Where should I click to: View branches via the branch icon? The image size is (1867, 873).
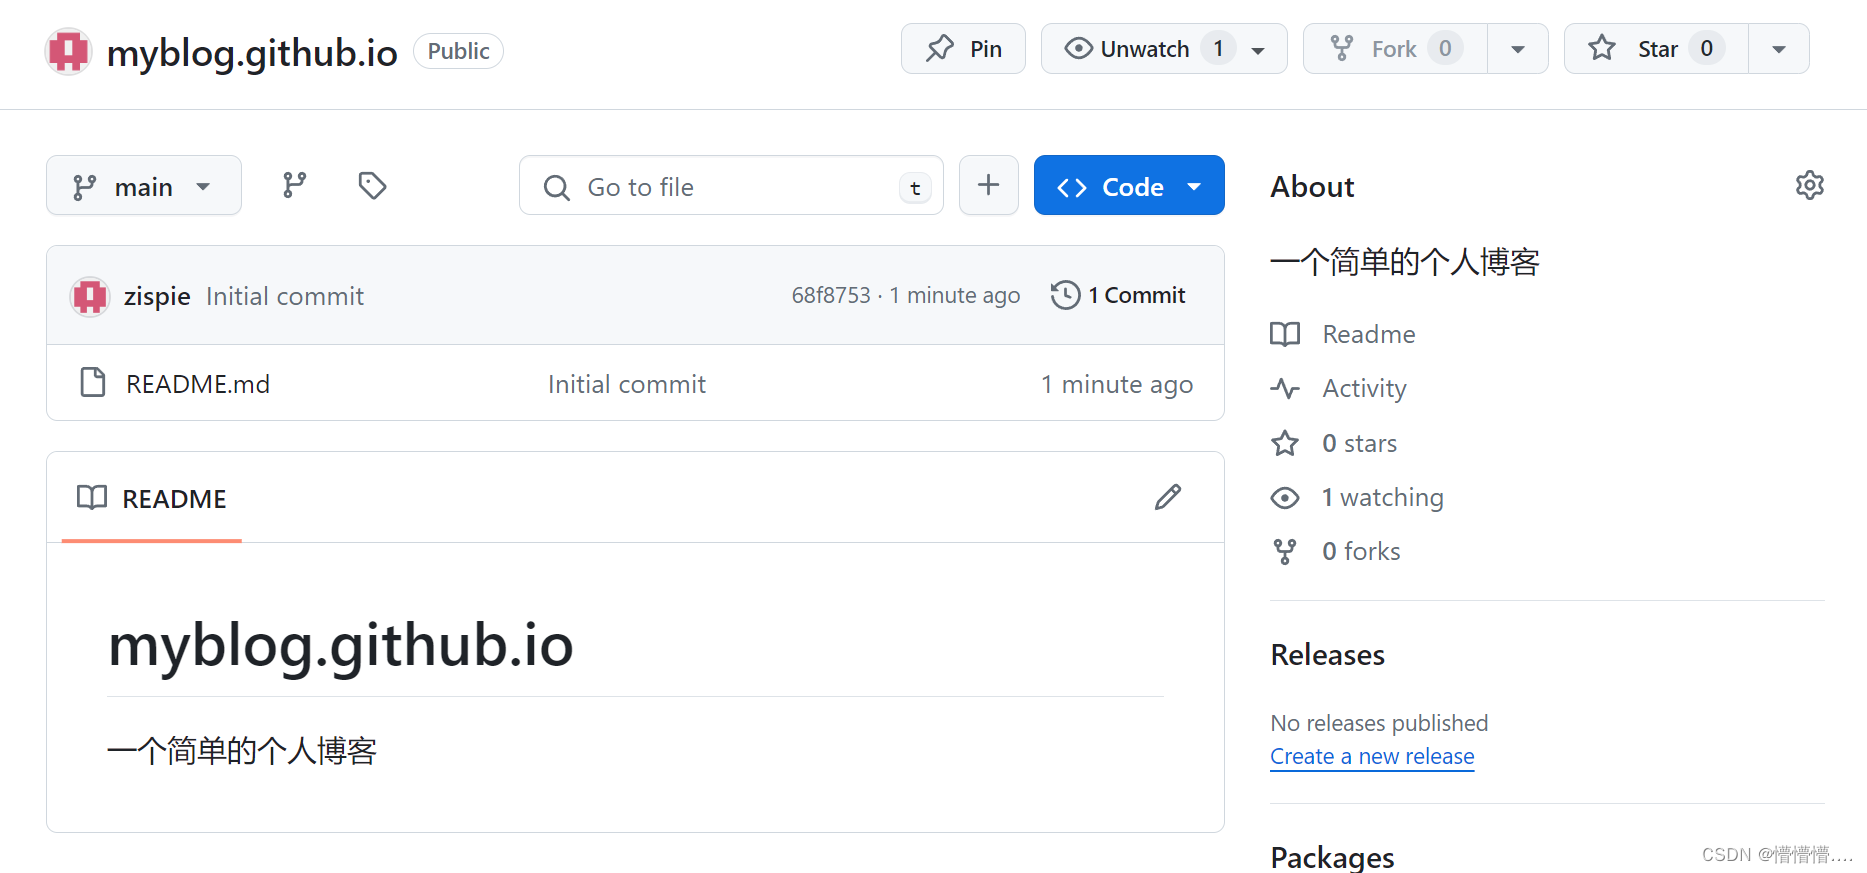coord(294,185)
